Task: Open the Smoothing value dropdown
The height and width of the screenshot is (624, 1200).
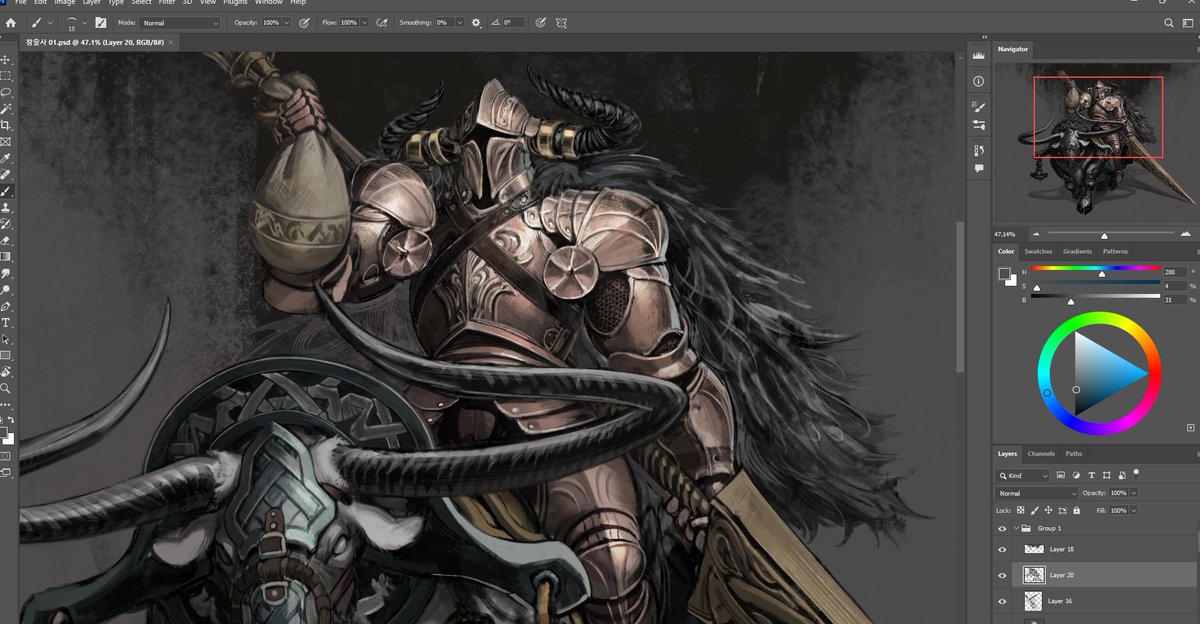Action: (460, 22)
